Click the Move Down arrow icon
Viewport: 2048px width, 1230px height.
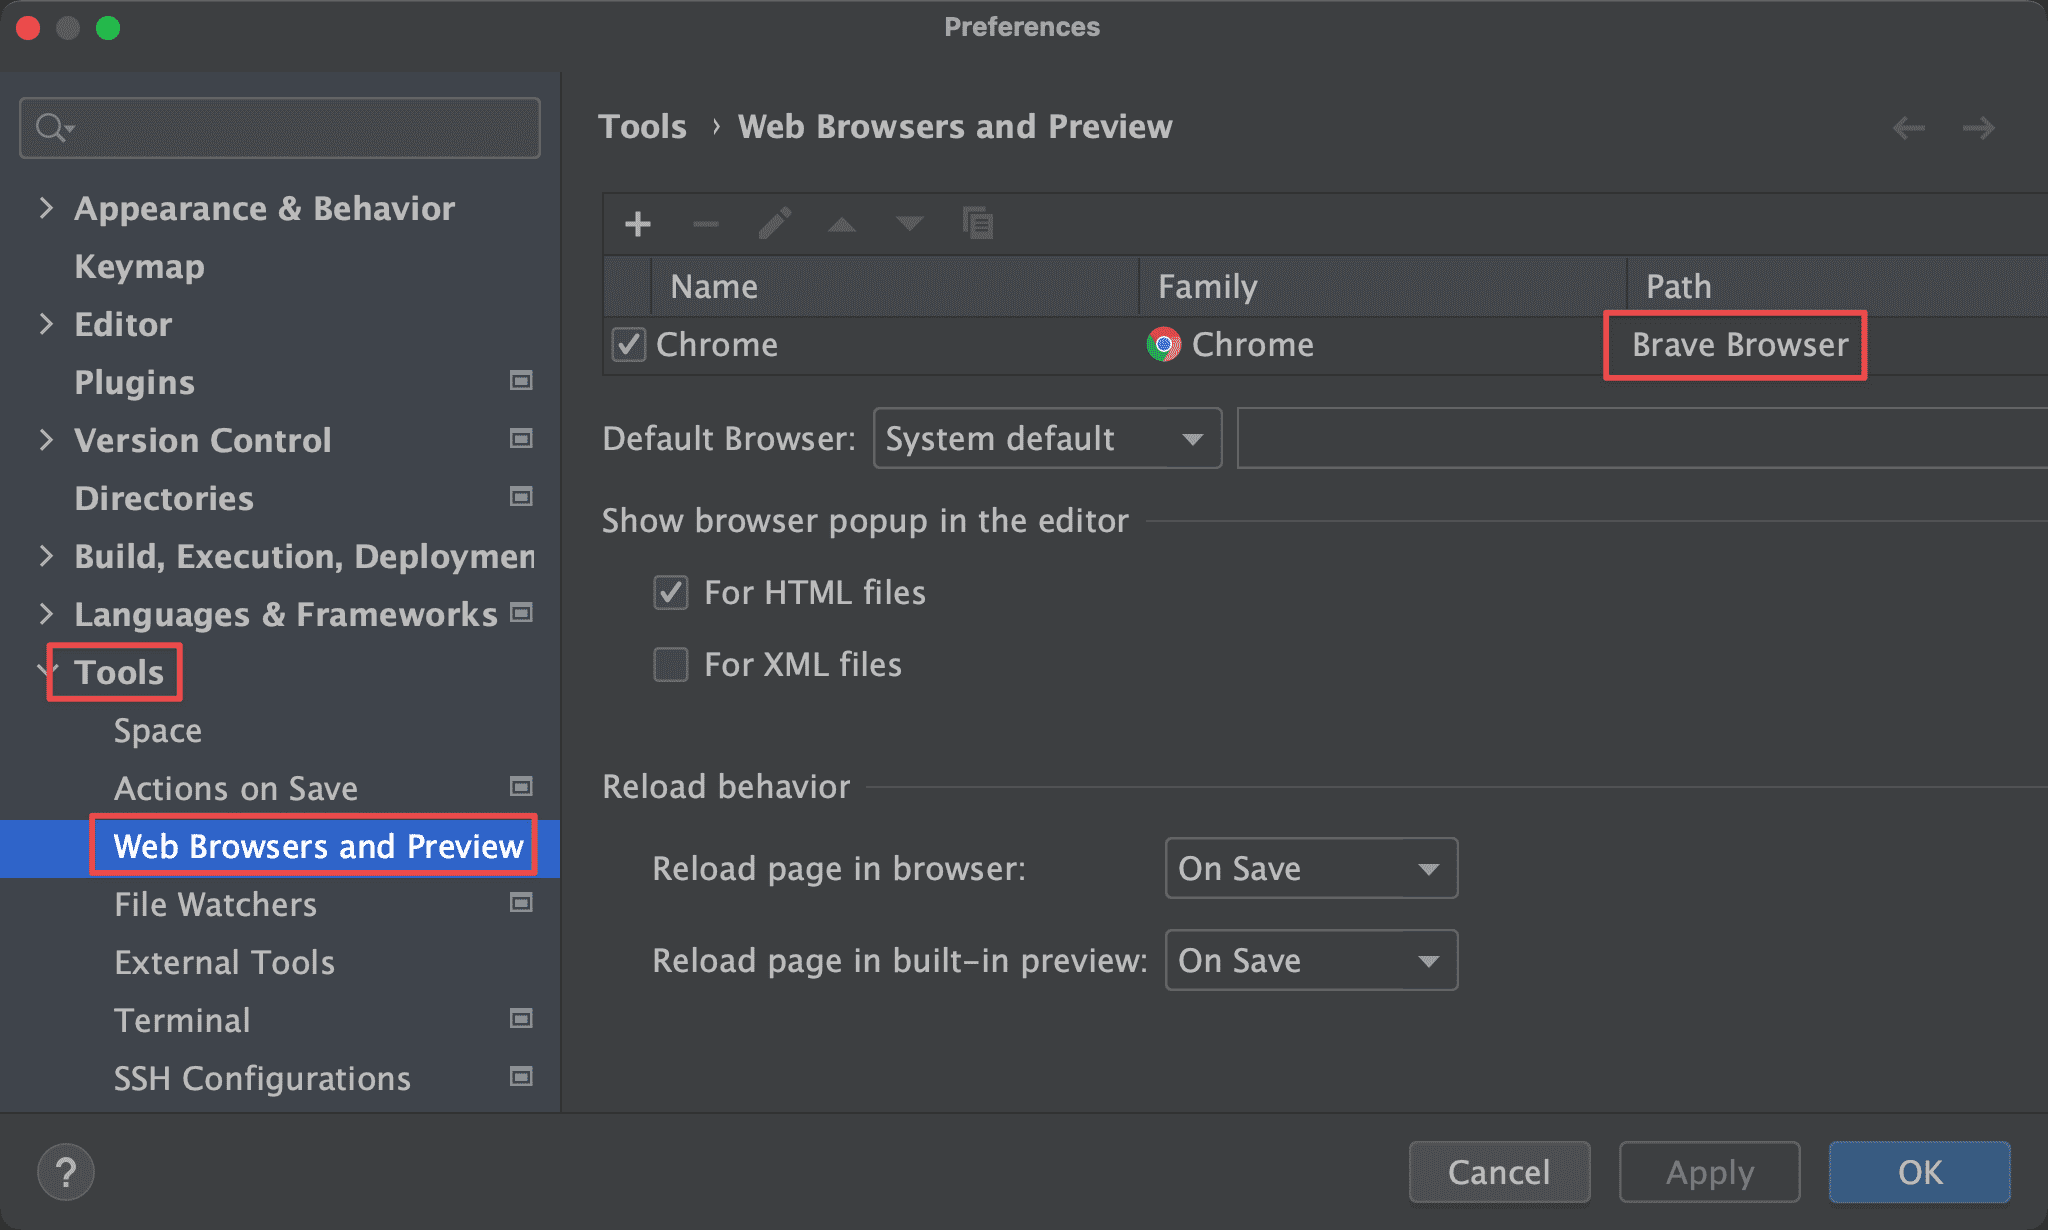click(909, 224)
